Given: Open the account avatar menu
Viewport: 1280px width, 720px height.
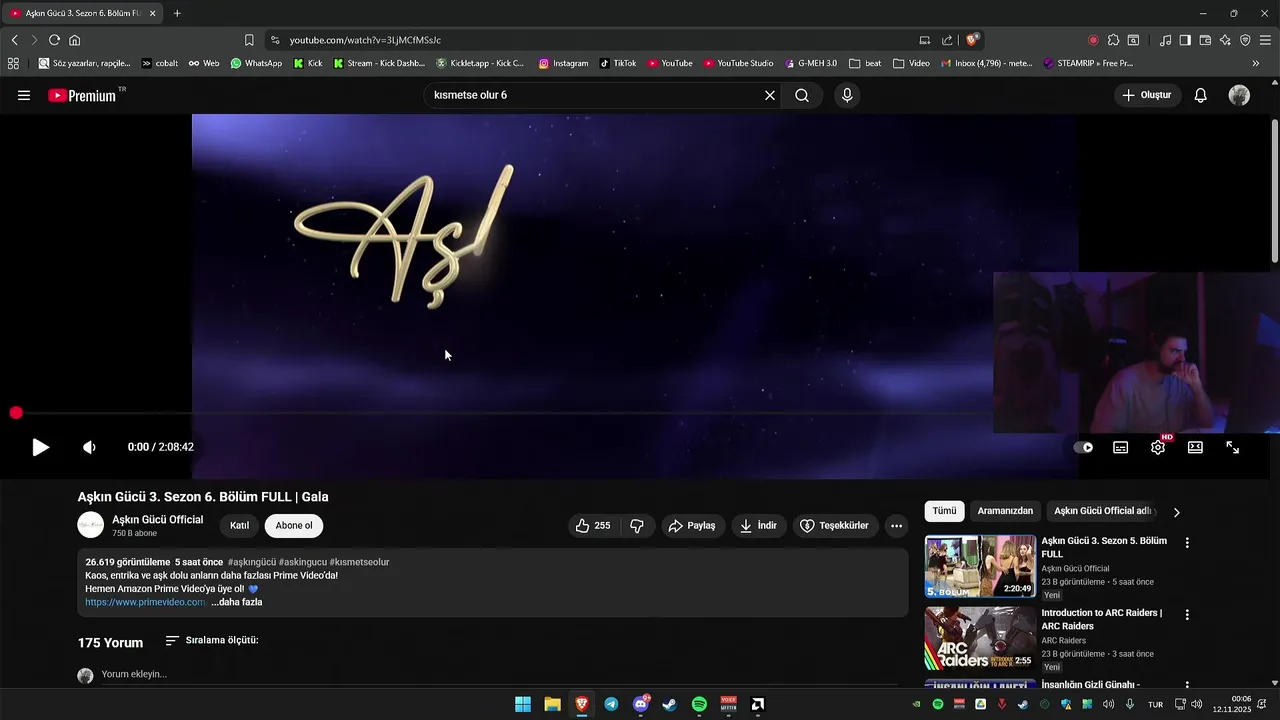Looking at the screenshot, I should coord(1239,95).
